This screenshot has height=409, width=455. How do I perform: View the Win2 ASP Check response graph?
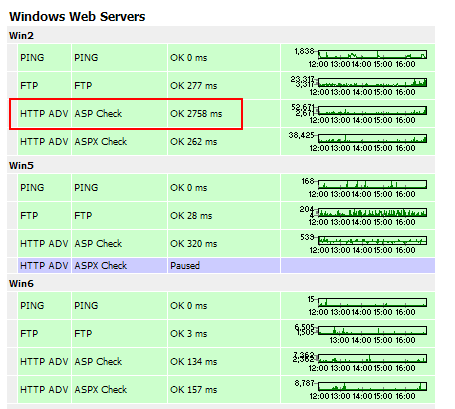[x=359, y=113]
